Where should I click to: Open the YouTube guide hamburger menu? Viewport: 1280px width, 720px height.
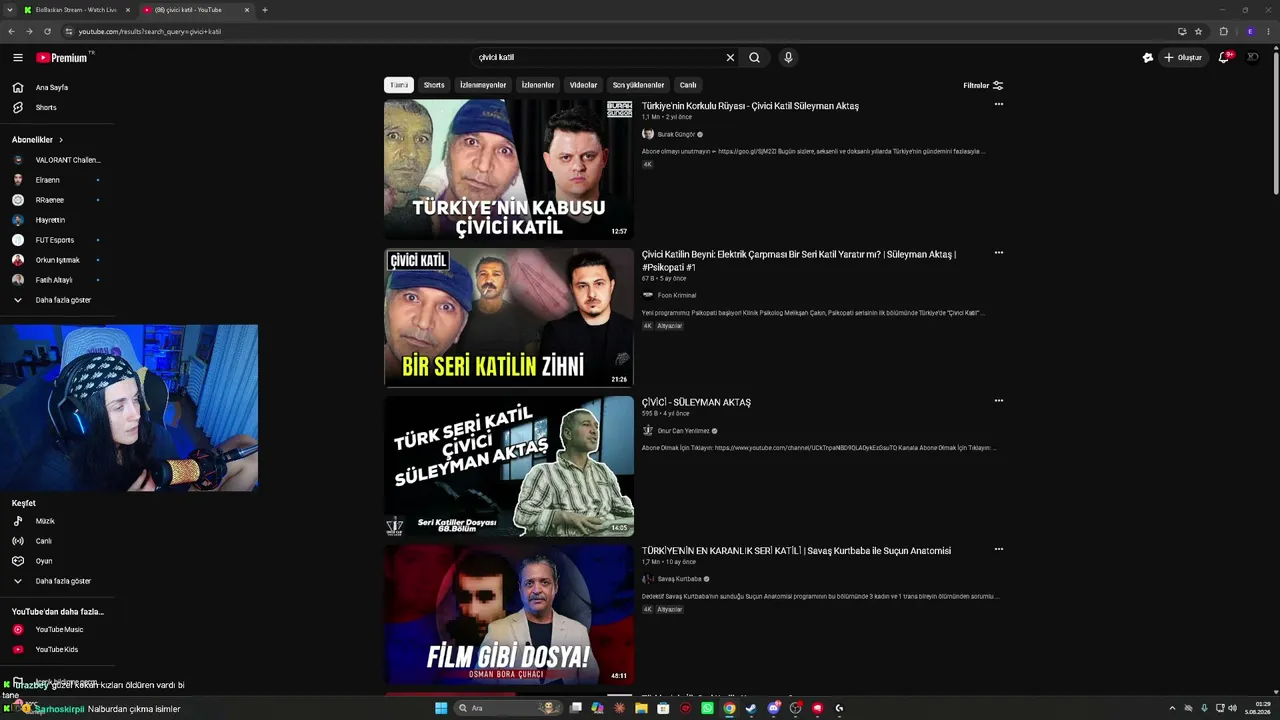click(17, 58)
